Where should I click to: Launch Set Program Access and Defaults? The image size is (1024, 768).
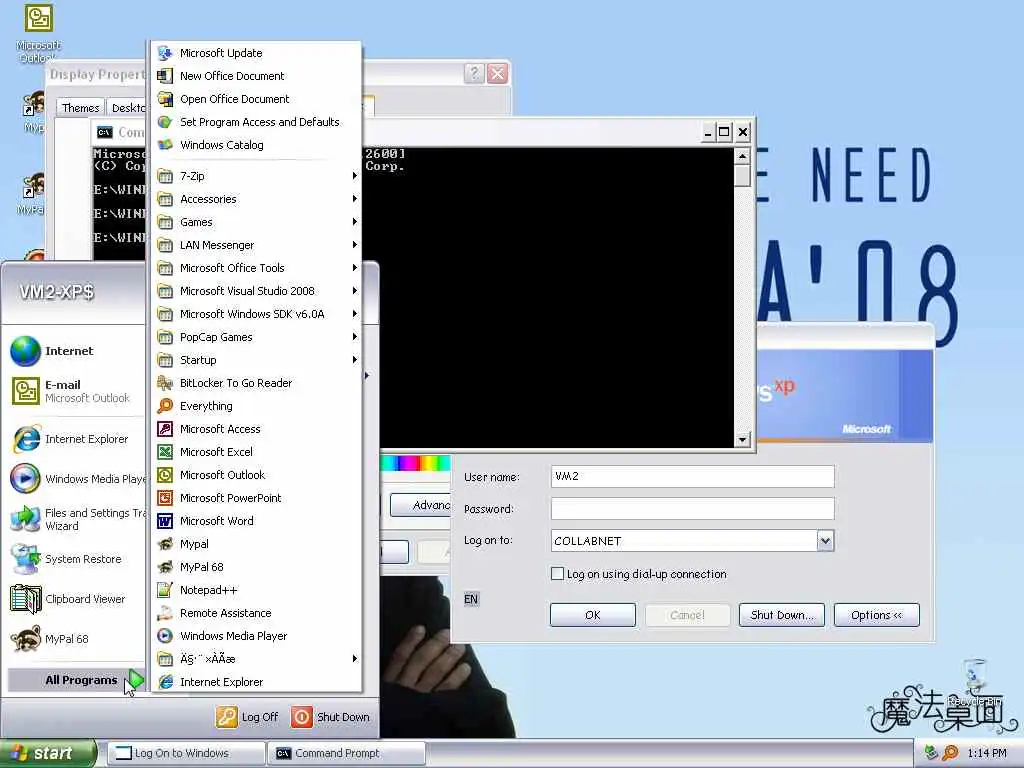(x=257, y=121)
